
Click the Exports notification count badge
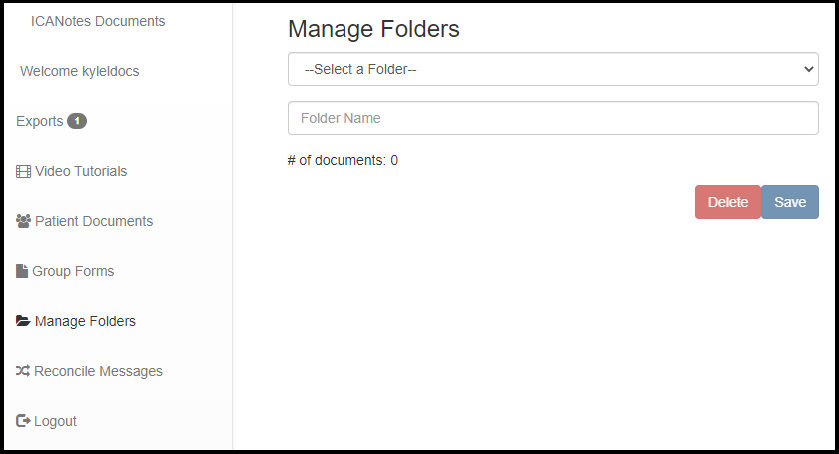tap(77, 121)
